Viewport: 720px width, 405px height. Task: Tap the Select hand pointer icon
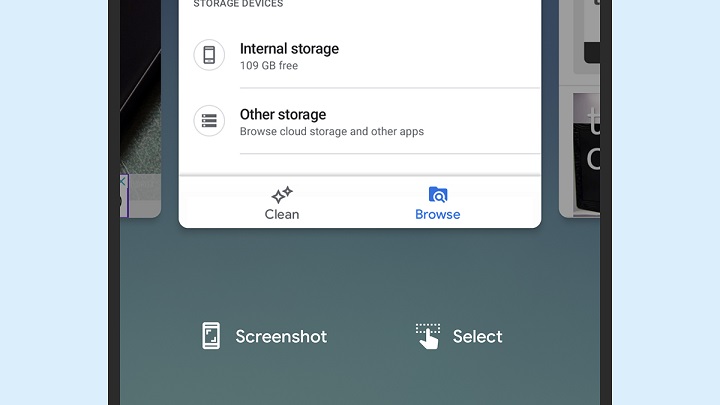(428, 336)
